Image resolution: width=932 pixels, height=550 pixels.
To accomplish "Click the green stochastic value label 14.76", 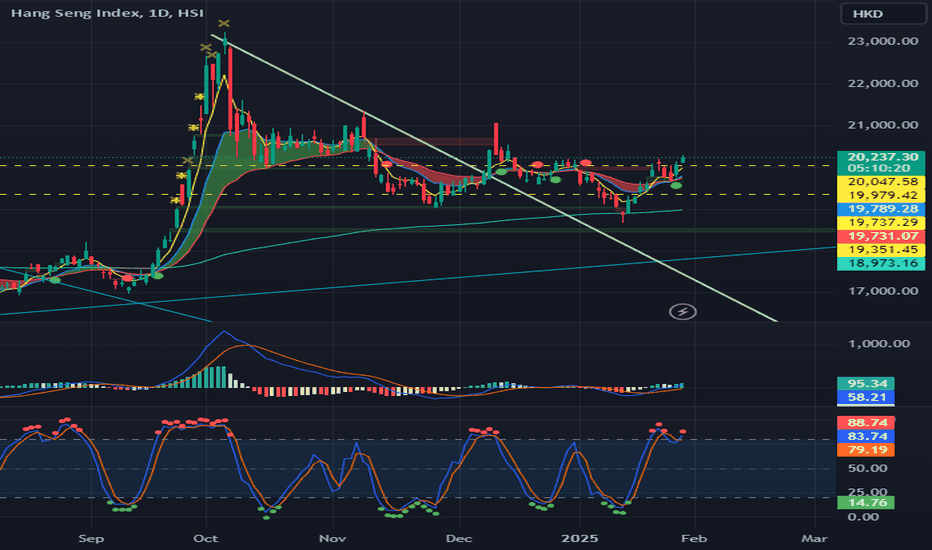I will (866, 503).
